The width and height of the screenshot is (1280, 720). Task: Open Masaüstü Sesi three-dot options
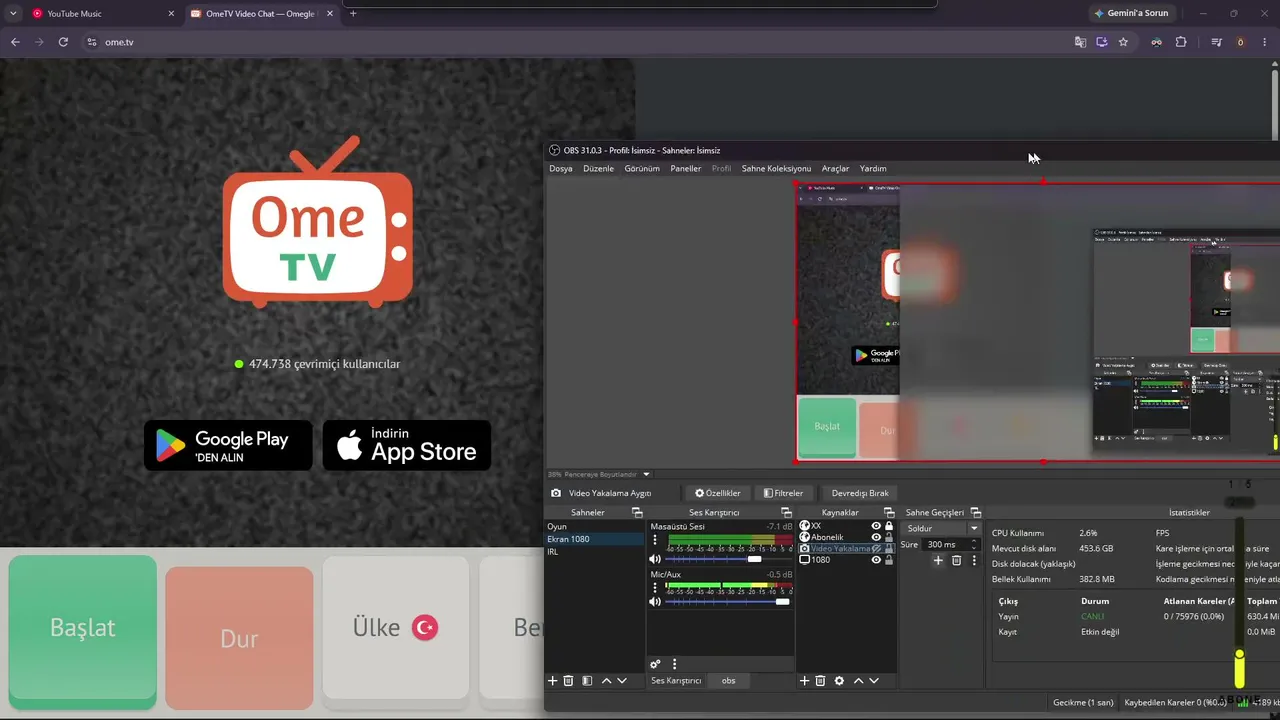point(655,540)
